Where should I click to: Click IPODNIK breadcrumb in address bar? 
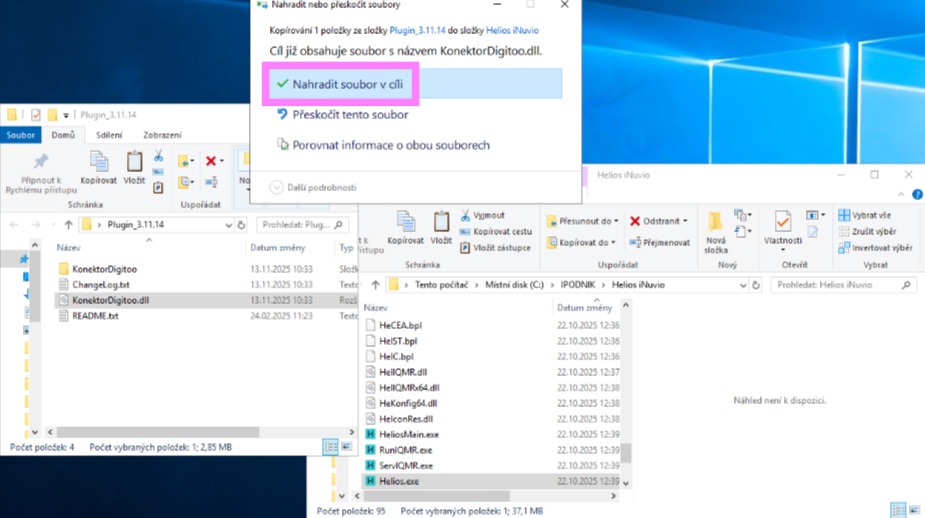pos(578,285)
